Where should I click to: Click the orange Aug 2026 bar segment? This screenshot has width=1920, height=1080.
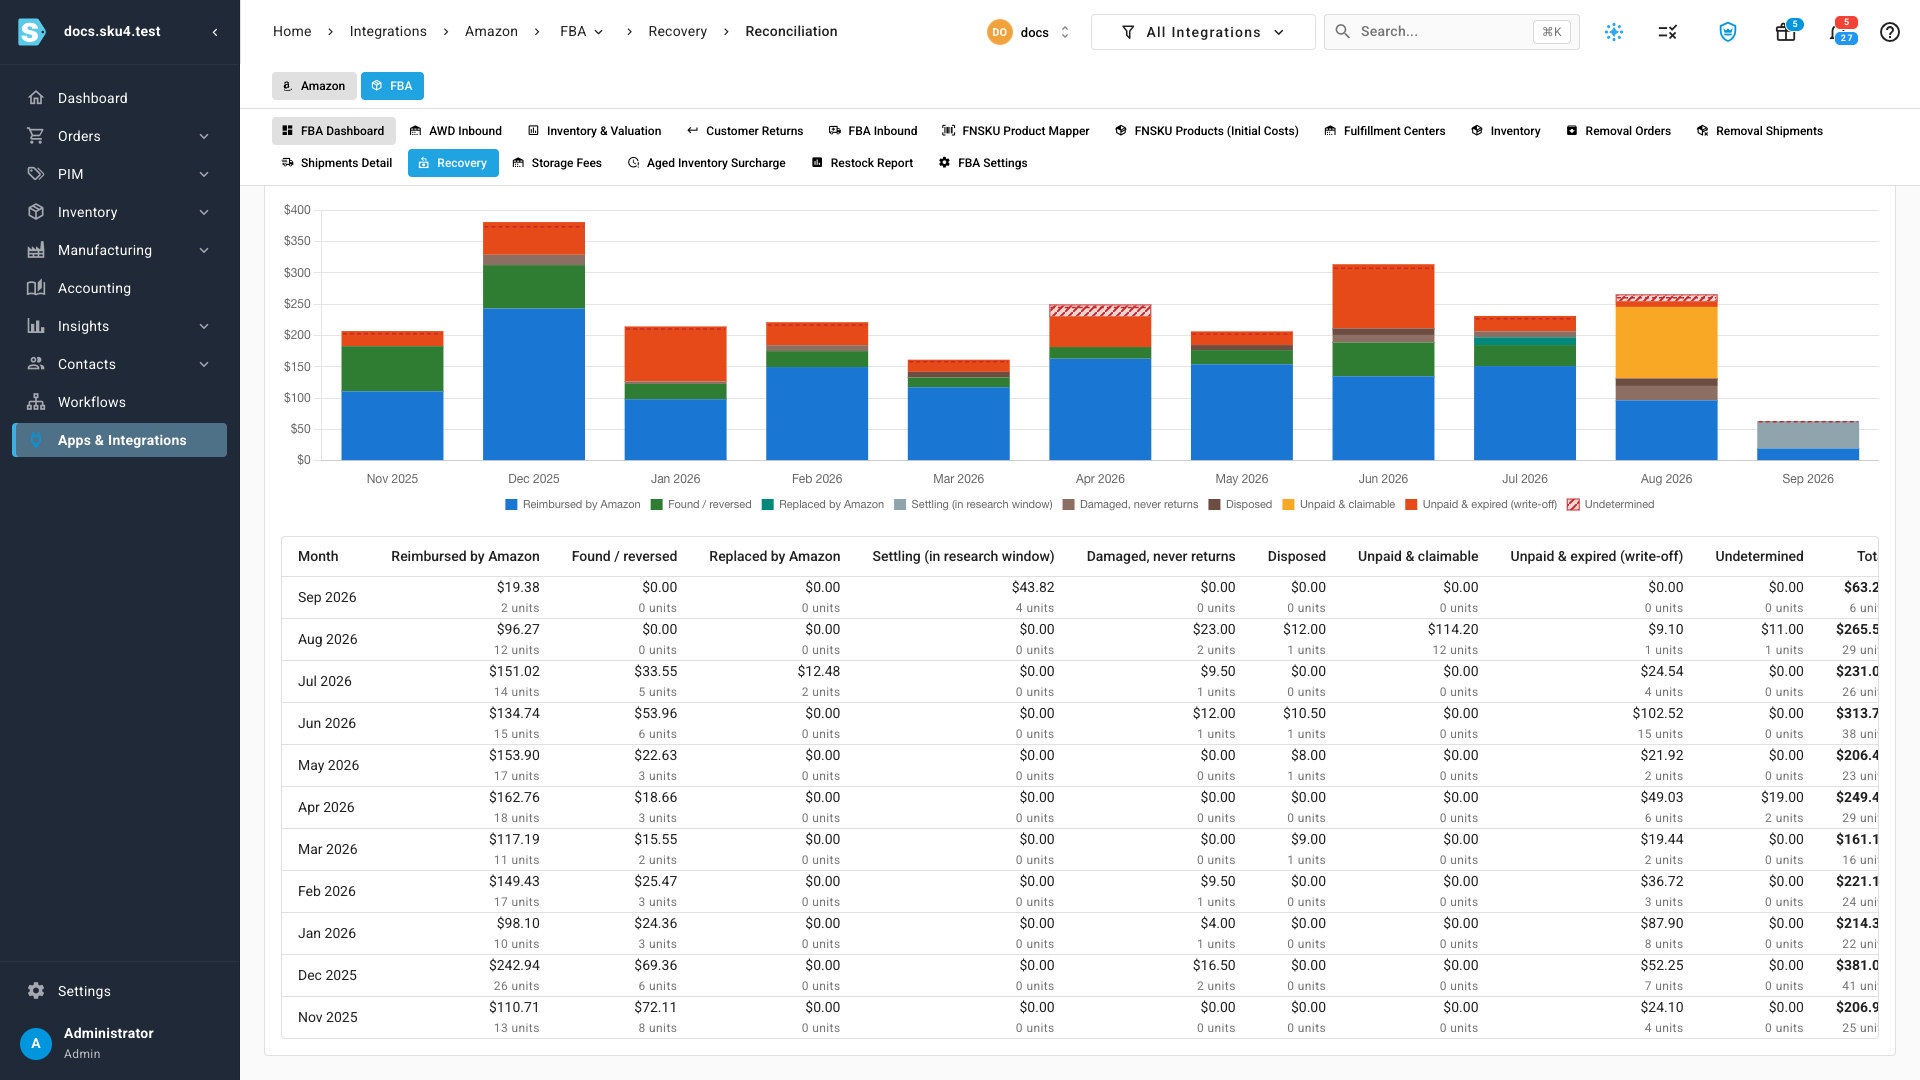[x=1666, y=342]
